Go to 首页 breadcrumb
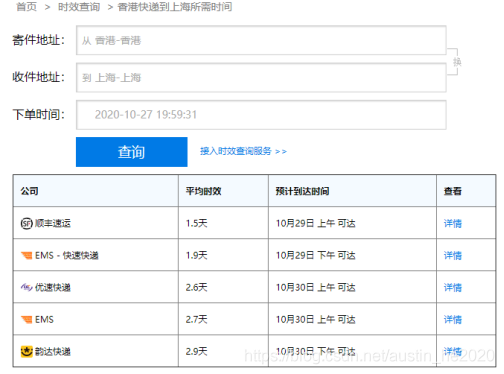 click(x=26, y=7)
